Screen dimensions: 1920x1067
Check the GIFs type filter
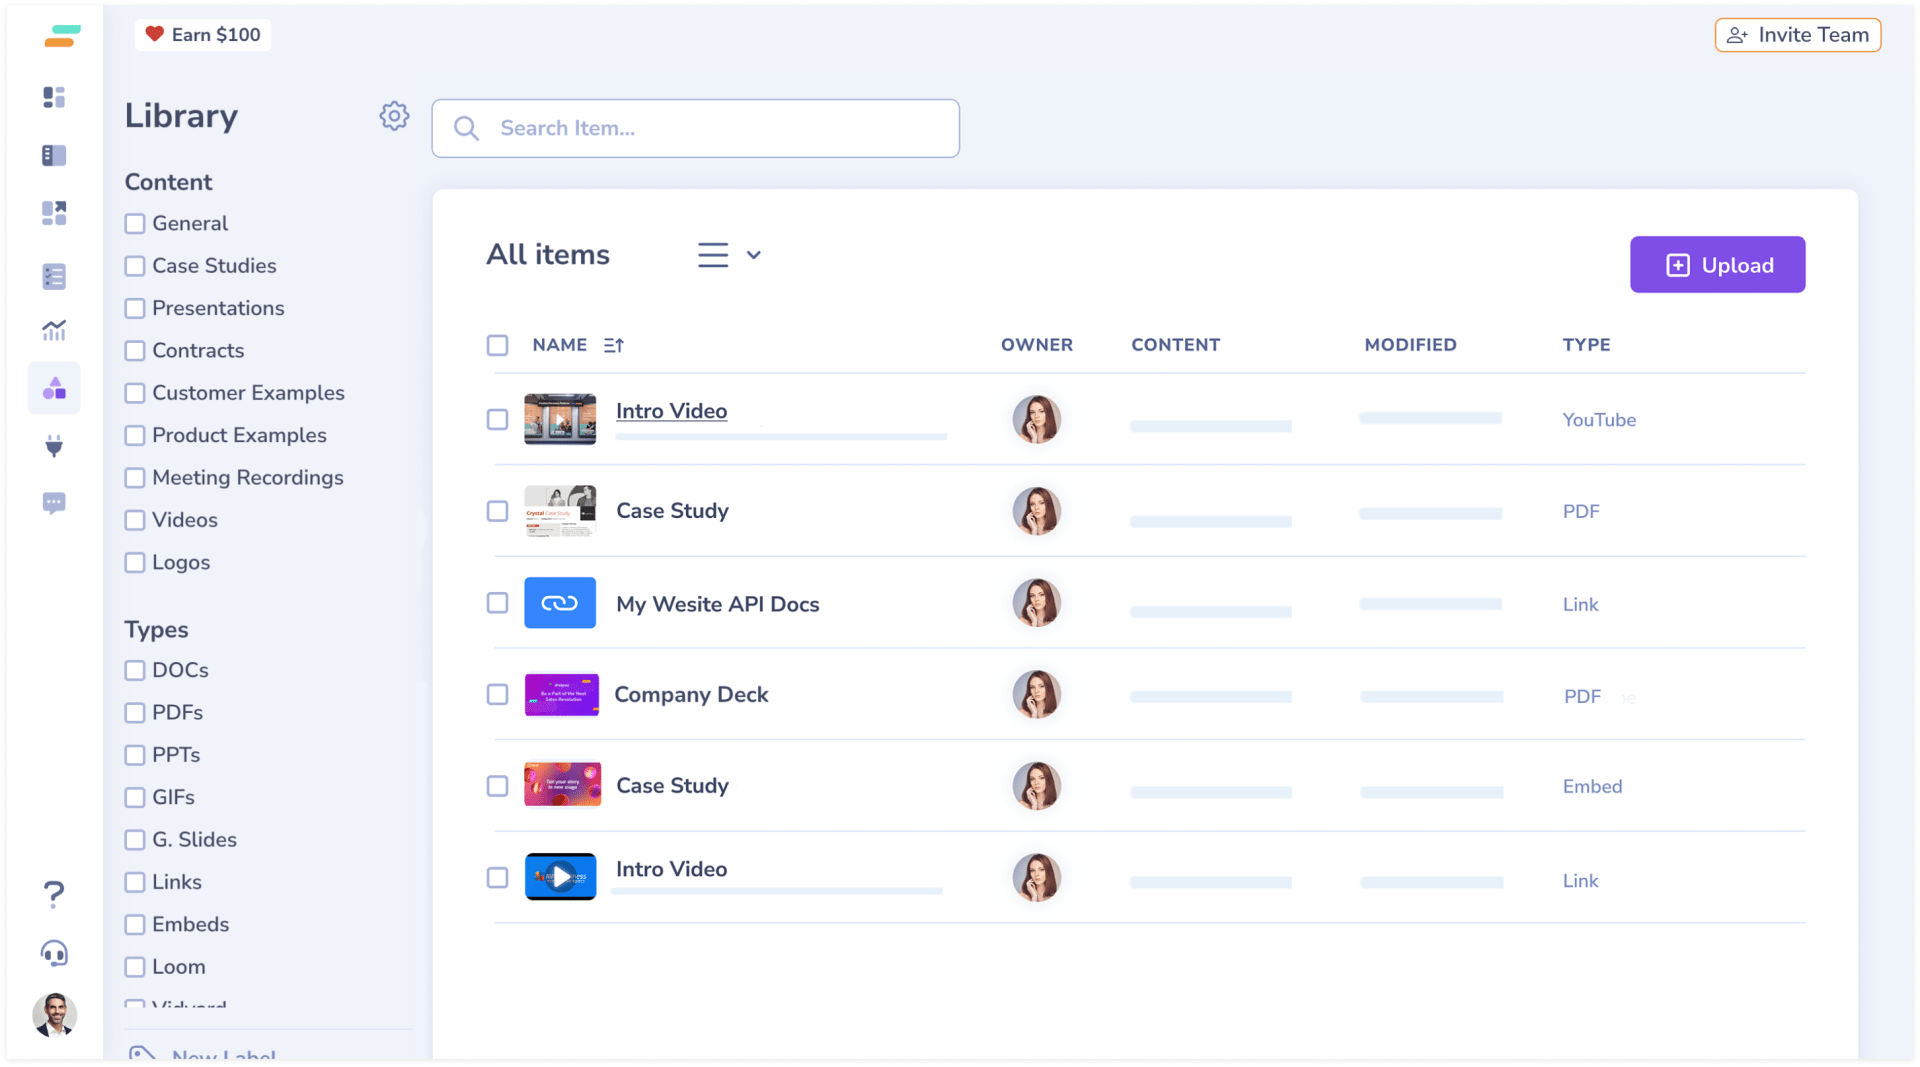point(135,797)
